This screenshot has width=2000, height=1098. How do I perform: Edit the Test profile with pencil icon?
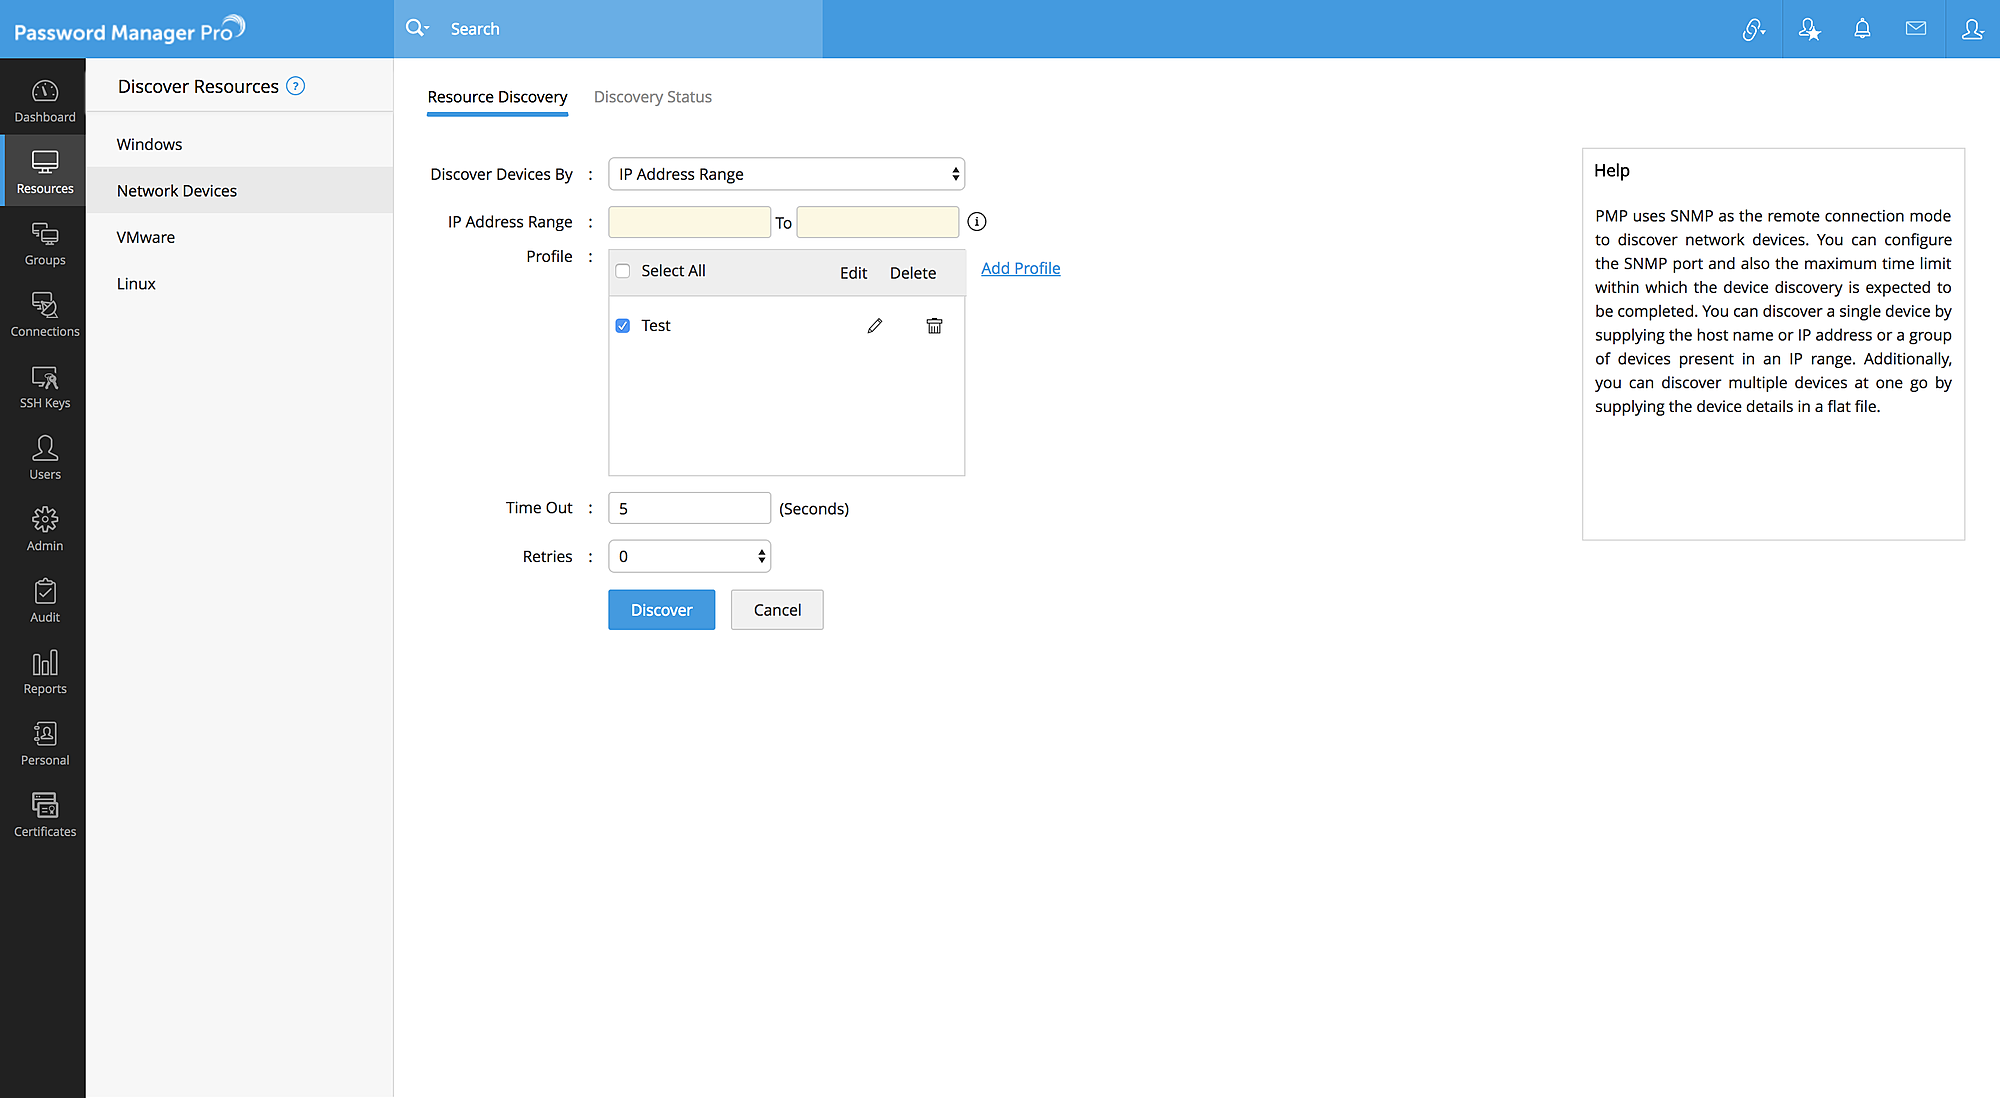(875, 325)
